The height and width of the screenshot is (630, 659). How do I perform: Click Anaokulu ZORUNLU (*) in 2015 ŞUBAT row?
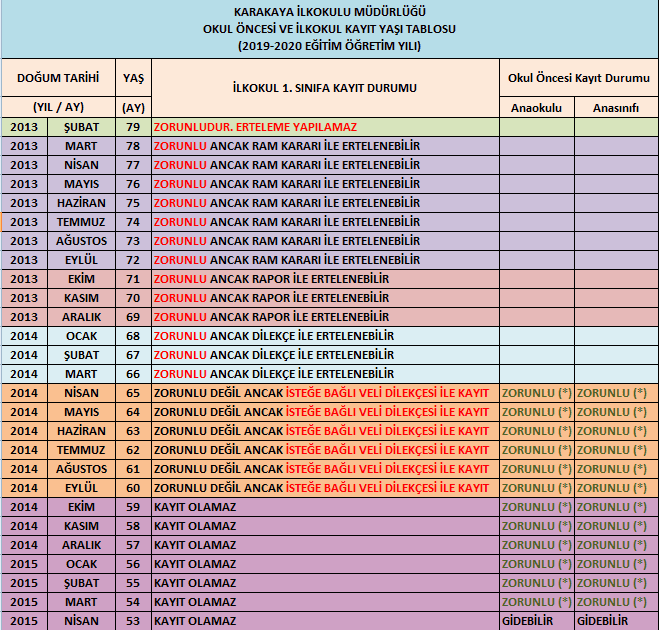pos(537,583)
